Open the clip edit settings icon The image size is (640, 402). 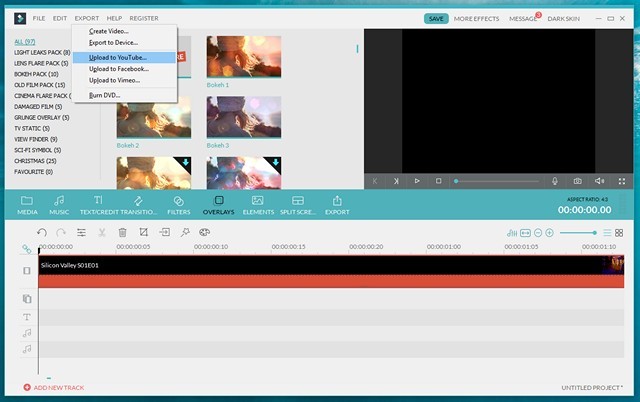pyautogui.click(x=81, y=232)
